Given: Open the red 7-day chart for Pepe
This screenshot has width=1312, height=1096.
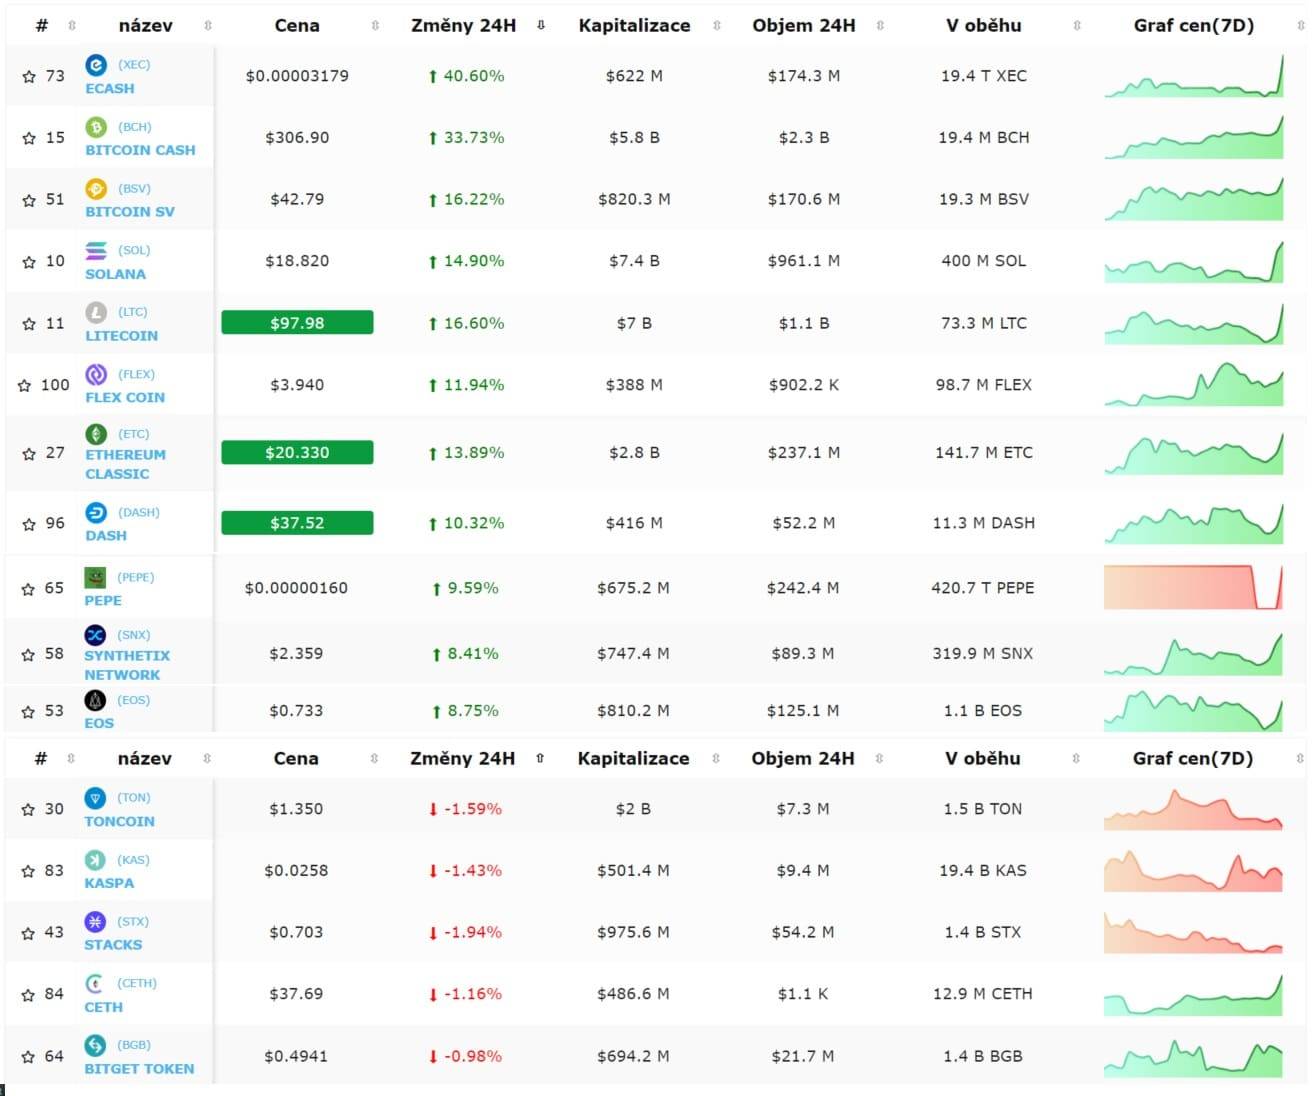Looking at the screenshot, I should (1193, 588).
